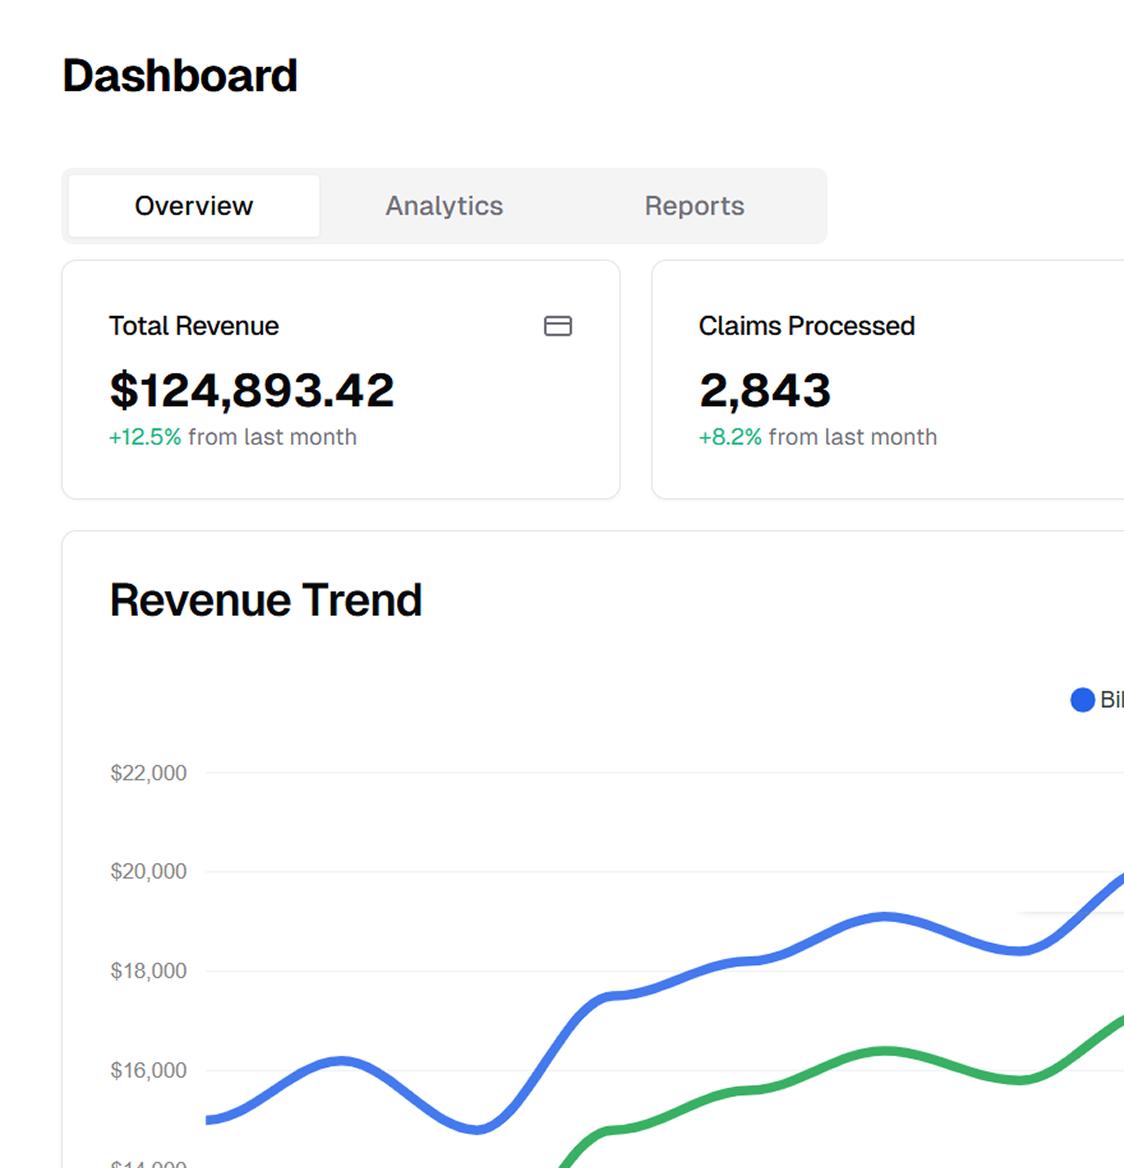Image resolution: width=1124 pixels, height=1168 pixels.
Task: Click the $16,000 y-axis label
Action: [148, 1070]
